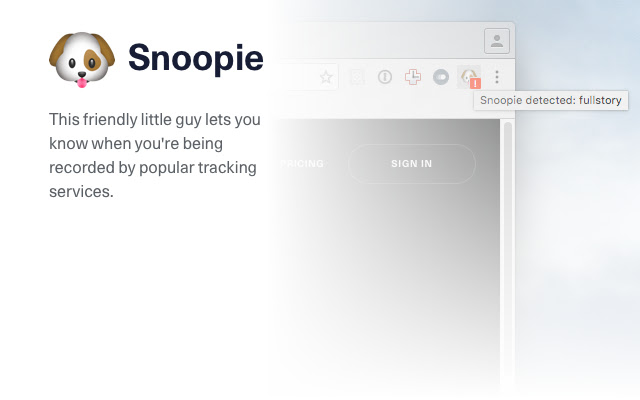Image resolution: width=640 pixels, height=400 pixels.
Task: Open the browser three-dot menu
Action: coord(497,77)
